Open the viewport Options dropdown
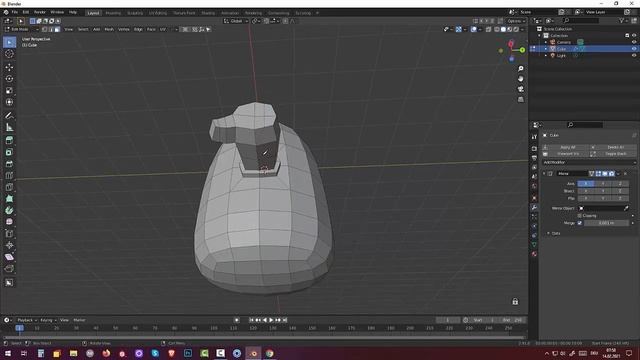Viewport: 640px width, 360px height. coord(516,21)
